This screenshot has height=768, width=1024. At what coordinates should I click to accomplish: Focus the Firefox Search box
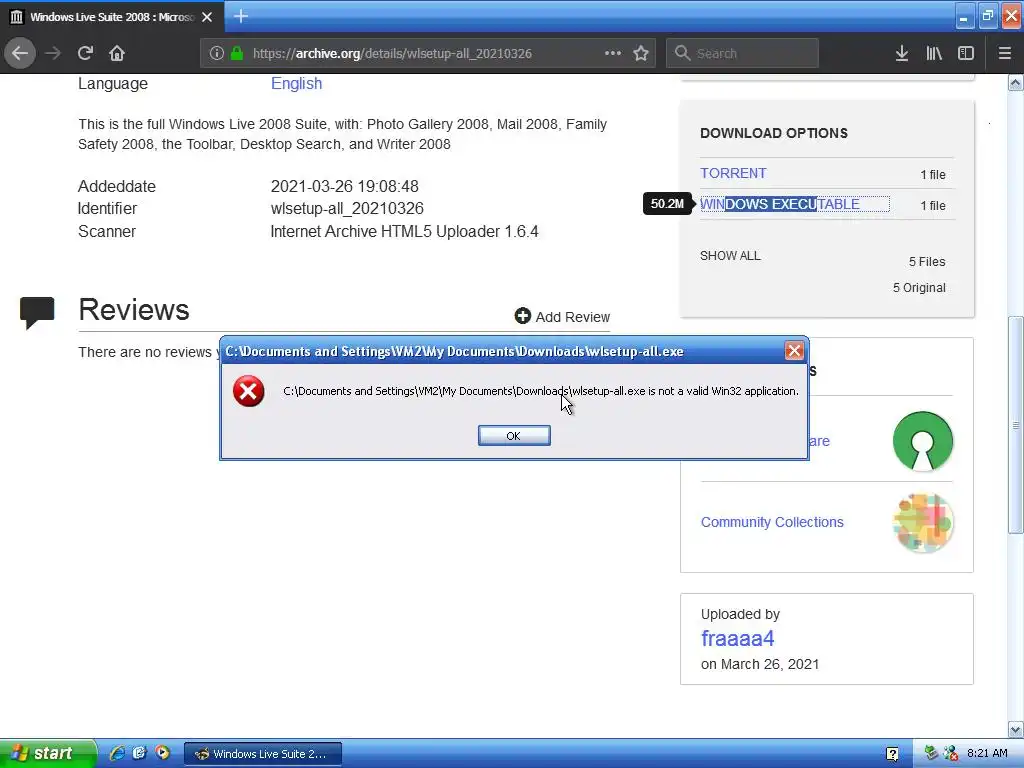(743, 53)
